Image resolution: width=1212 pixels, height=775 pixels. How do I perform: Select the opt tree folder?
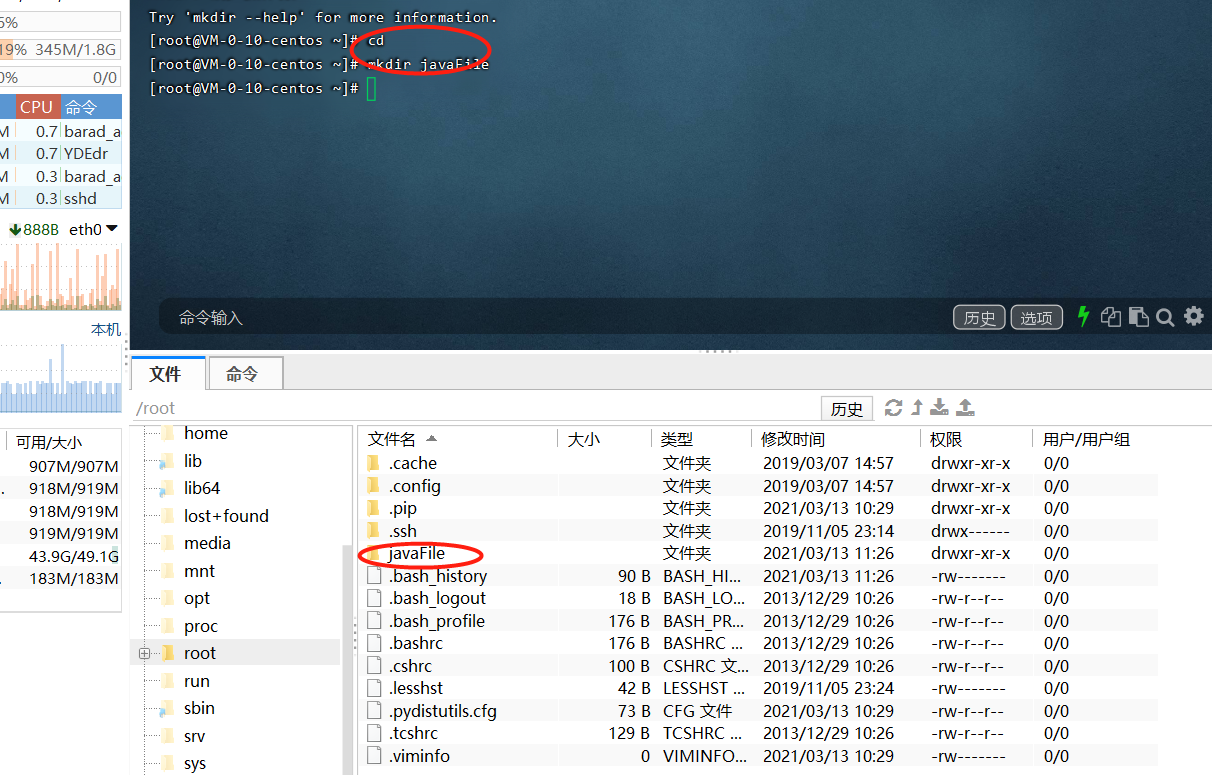coord(197,598)
